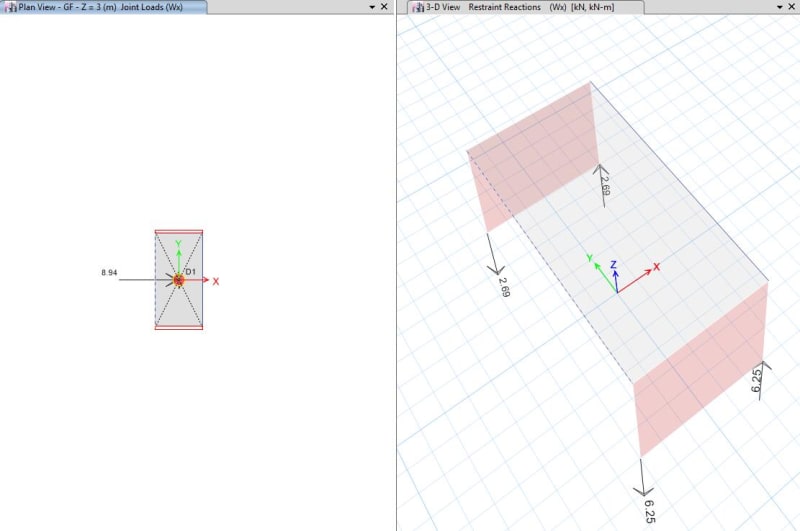Click the red X axis label in plan view
800x531 pixels.
[x=216, y=282]
